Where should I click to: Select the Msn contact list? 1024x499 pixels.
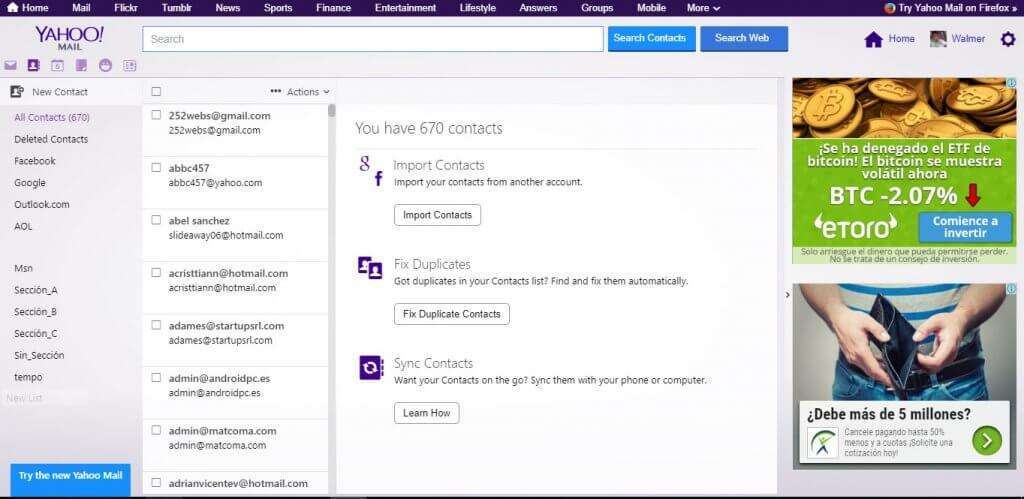24,268
